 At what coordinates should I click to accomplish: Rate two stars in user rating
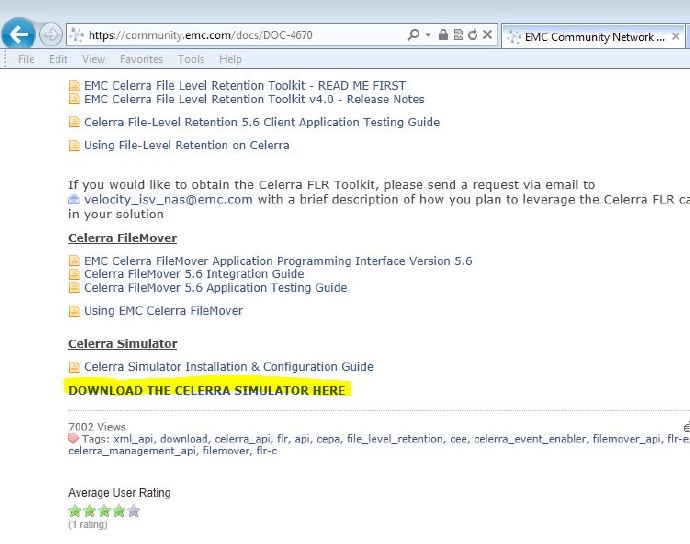point(89,511)
